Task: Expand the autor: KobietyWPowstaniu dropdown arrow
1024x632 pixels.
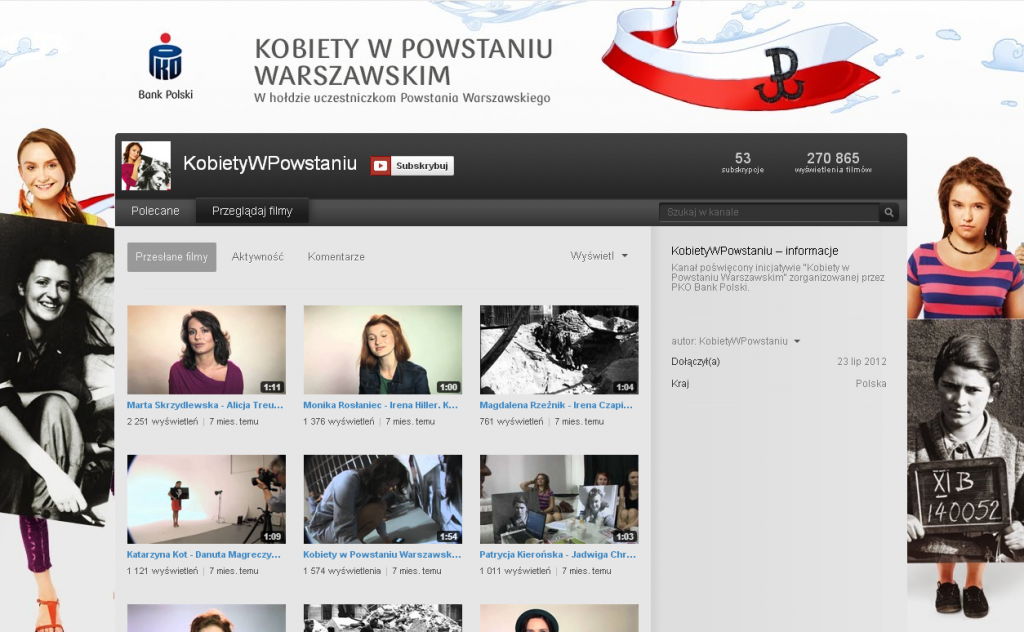Action: tap(797, 342)
